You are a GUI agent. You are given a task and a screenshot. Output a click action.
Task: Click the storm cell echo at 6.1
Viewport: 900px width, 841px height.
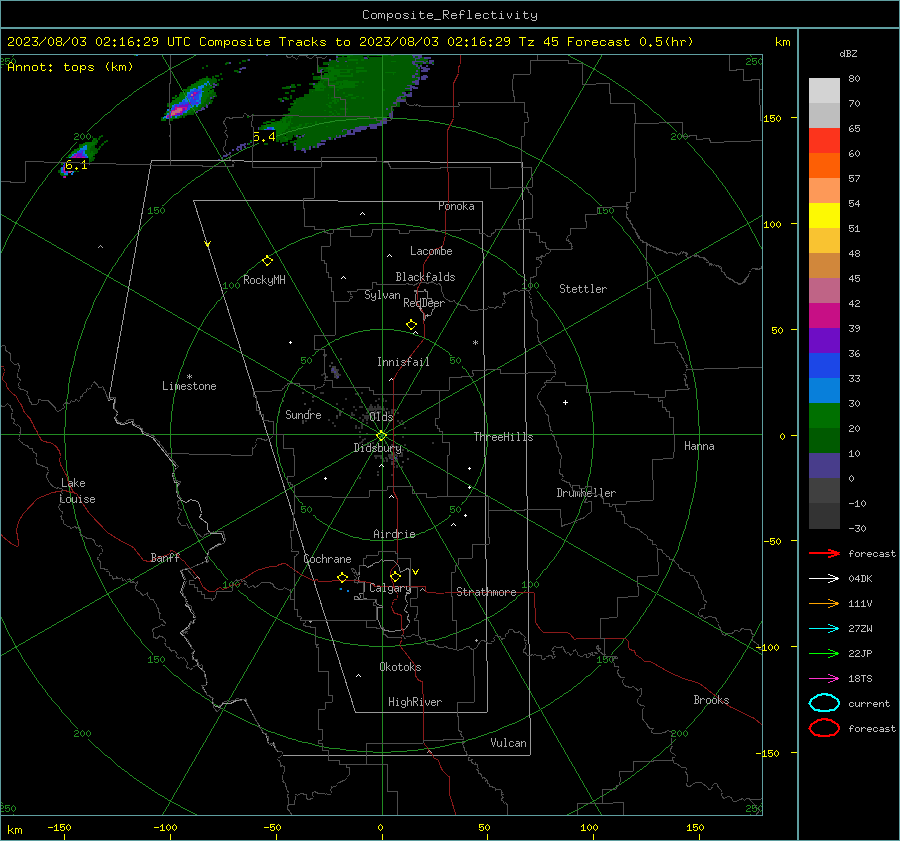[82, 155]
